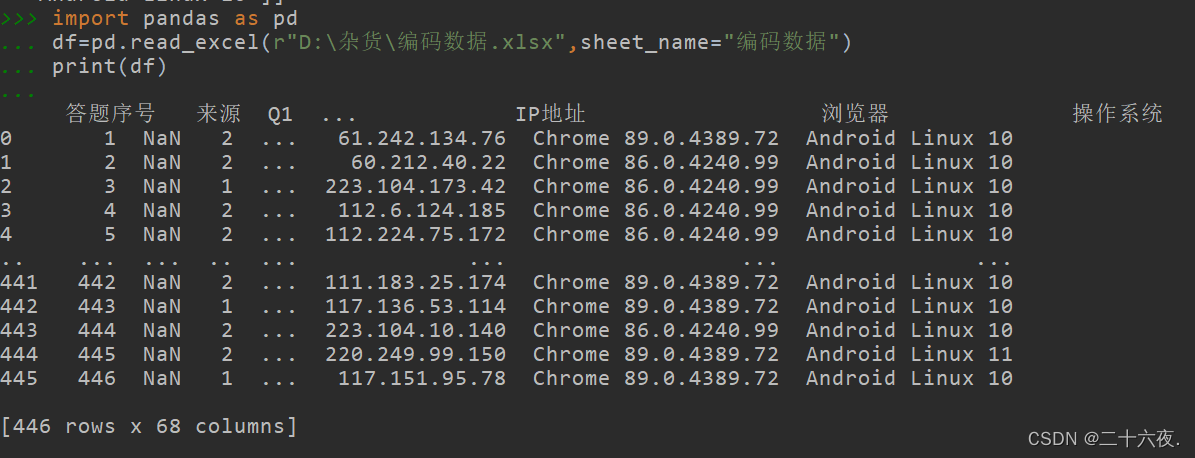Click the "[446 rows x 68 columns]" summary

pos(149,427)
